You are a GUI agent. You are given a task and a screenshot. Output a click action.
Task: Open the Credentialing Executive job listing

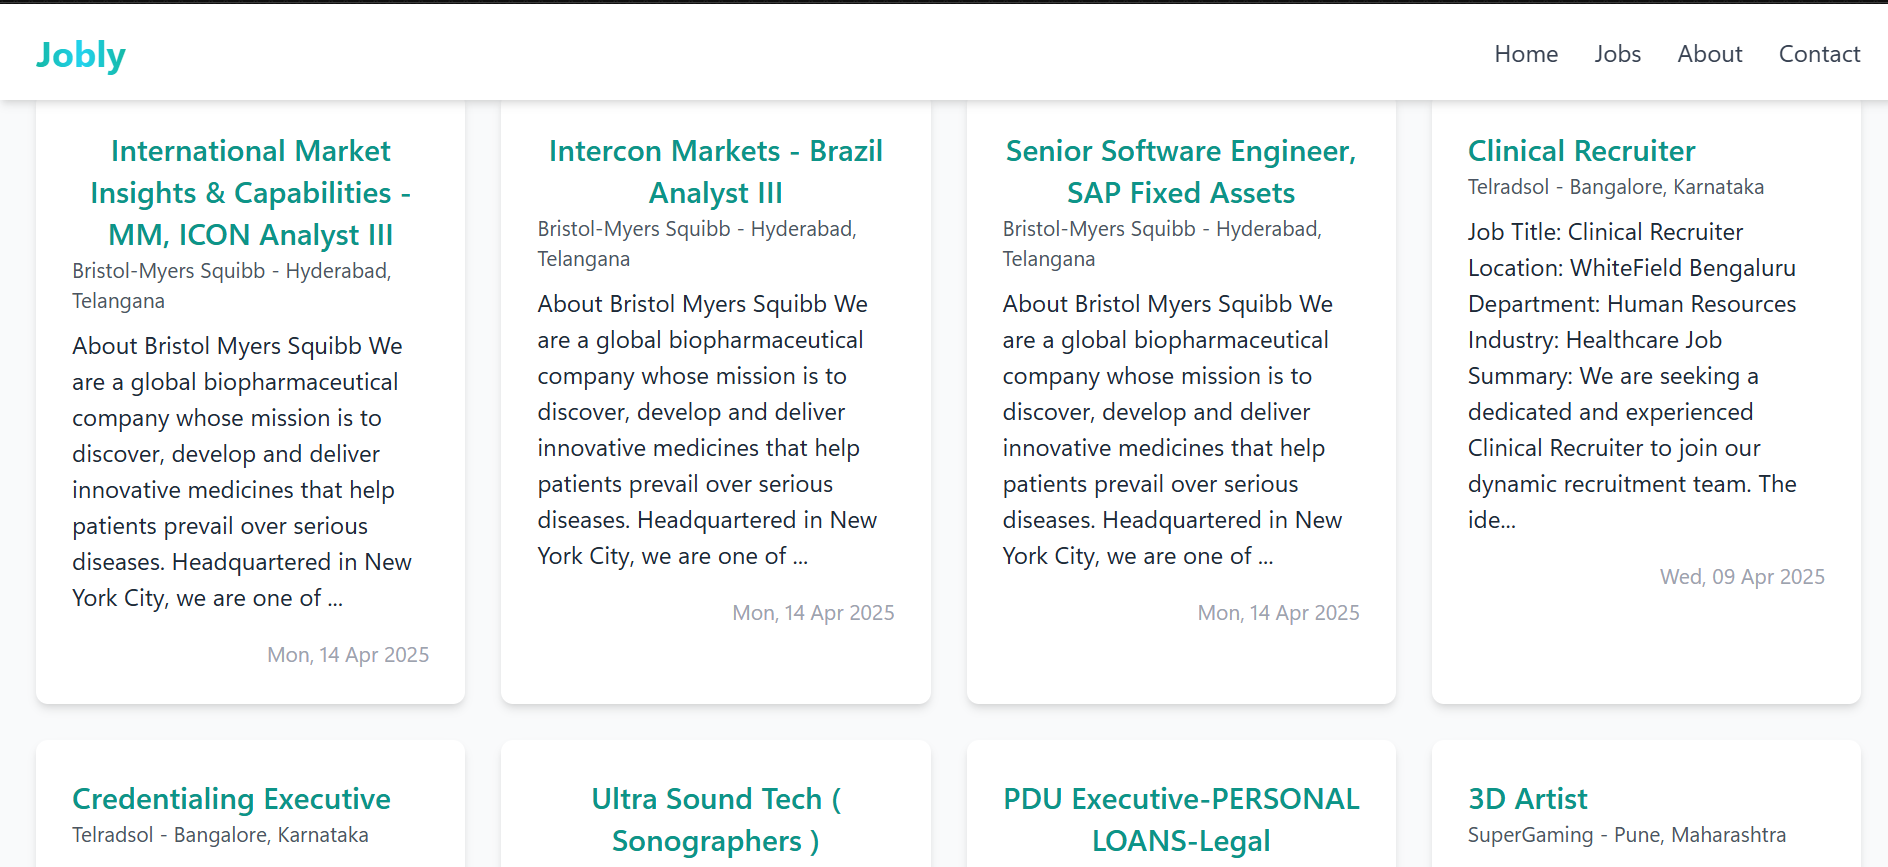231,799
